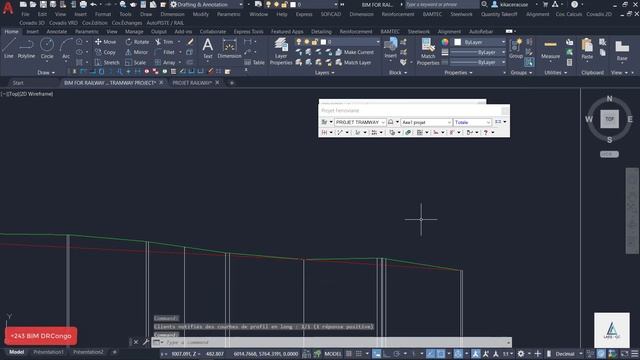
Task: Expand the Layers panel
Action: [324, 72]
